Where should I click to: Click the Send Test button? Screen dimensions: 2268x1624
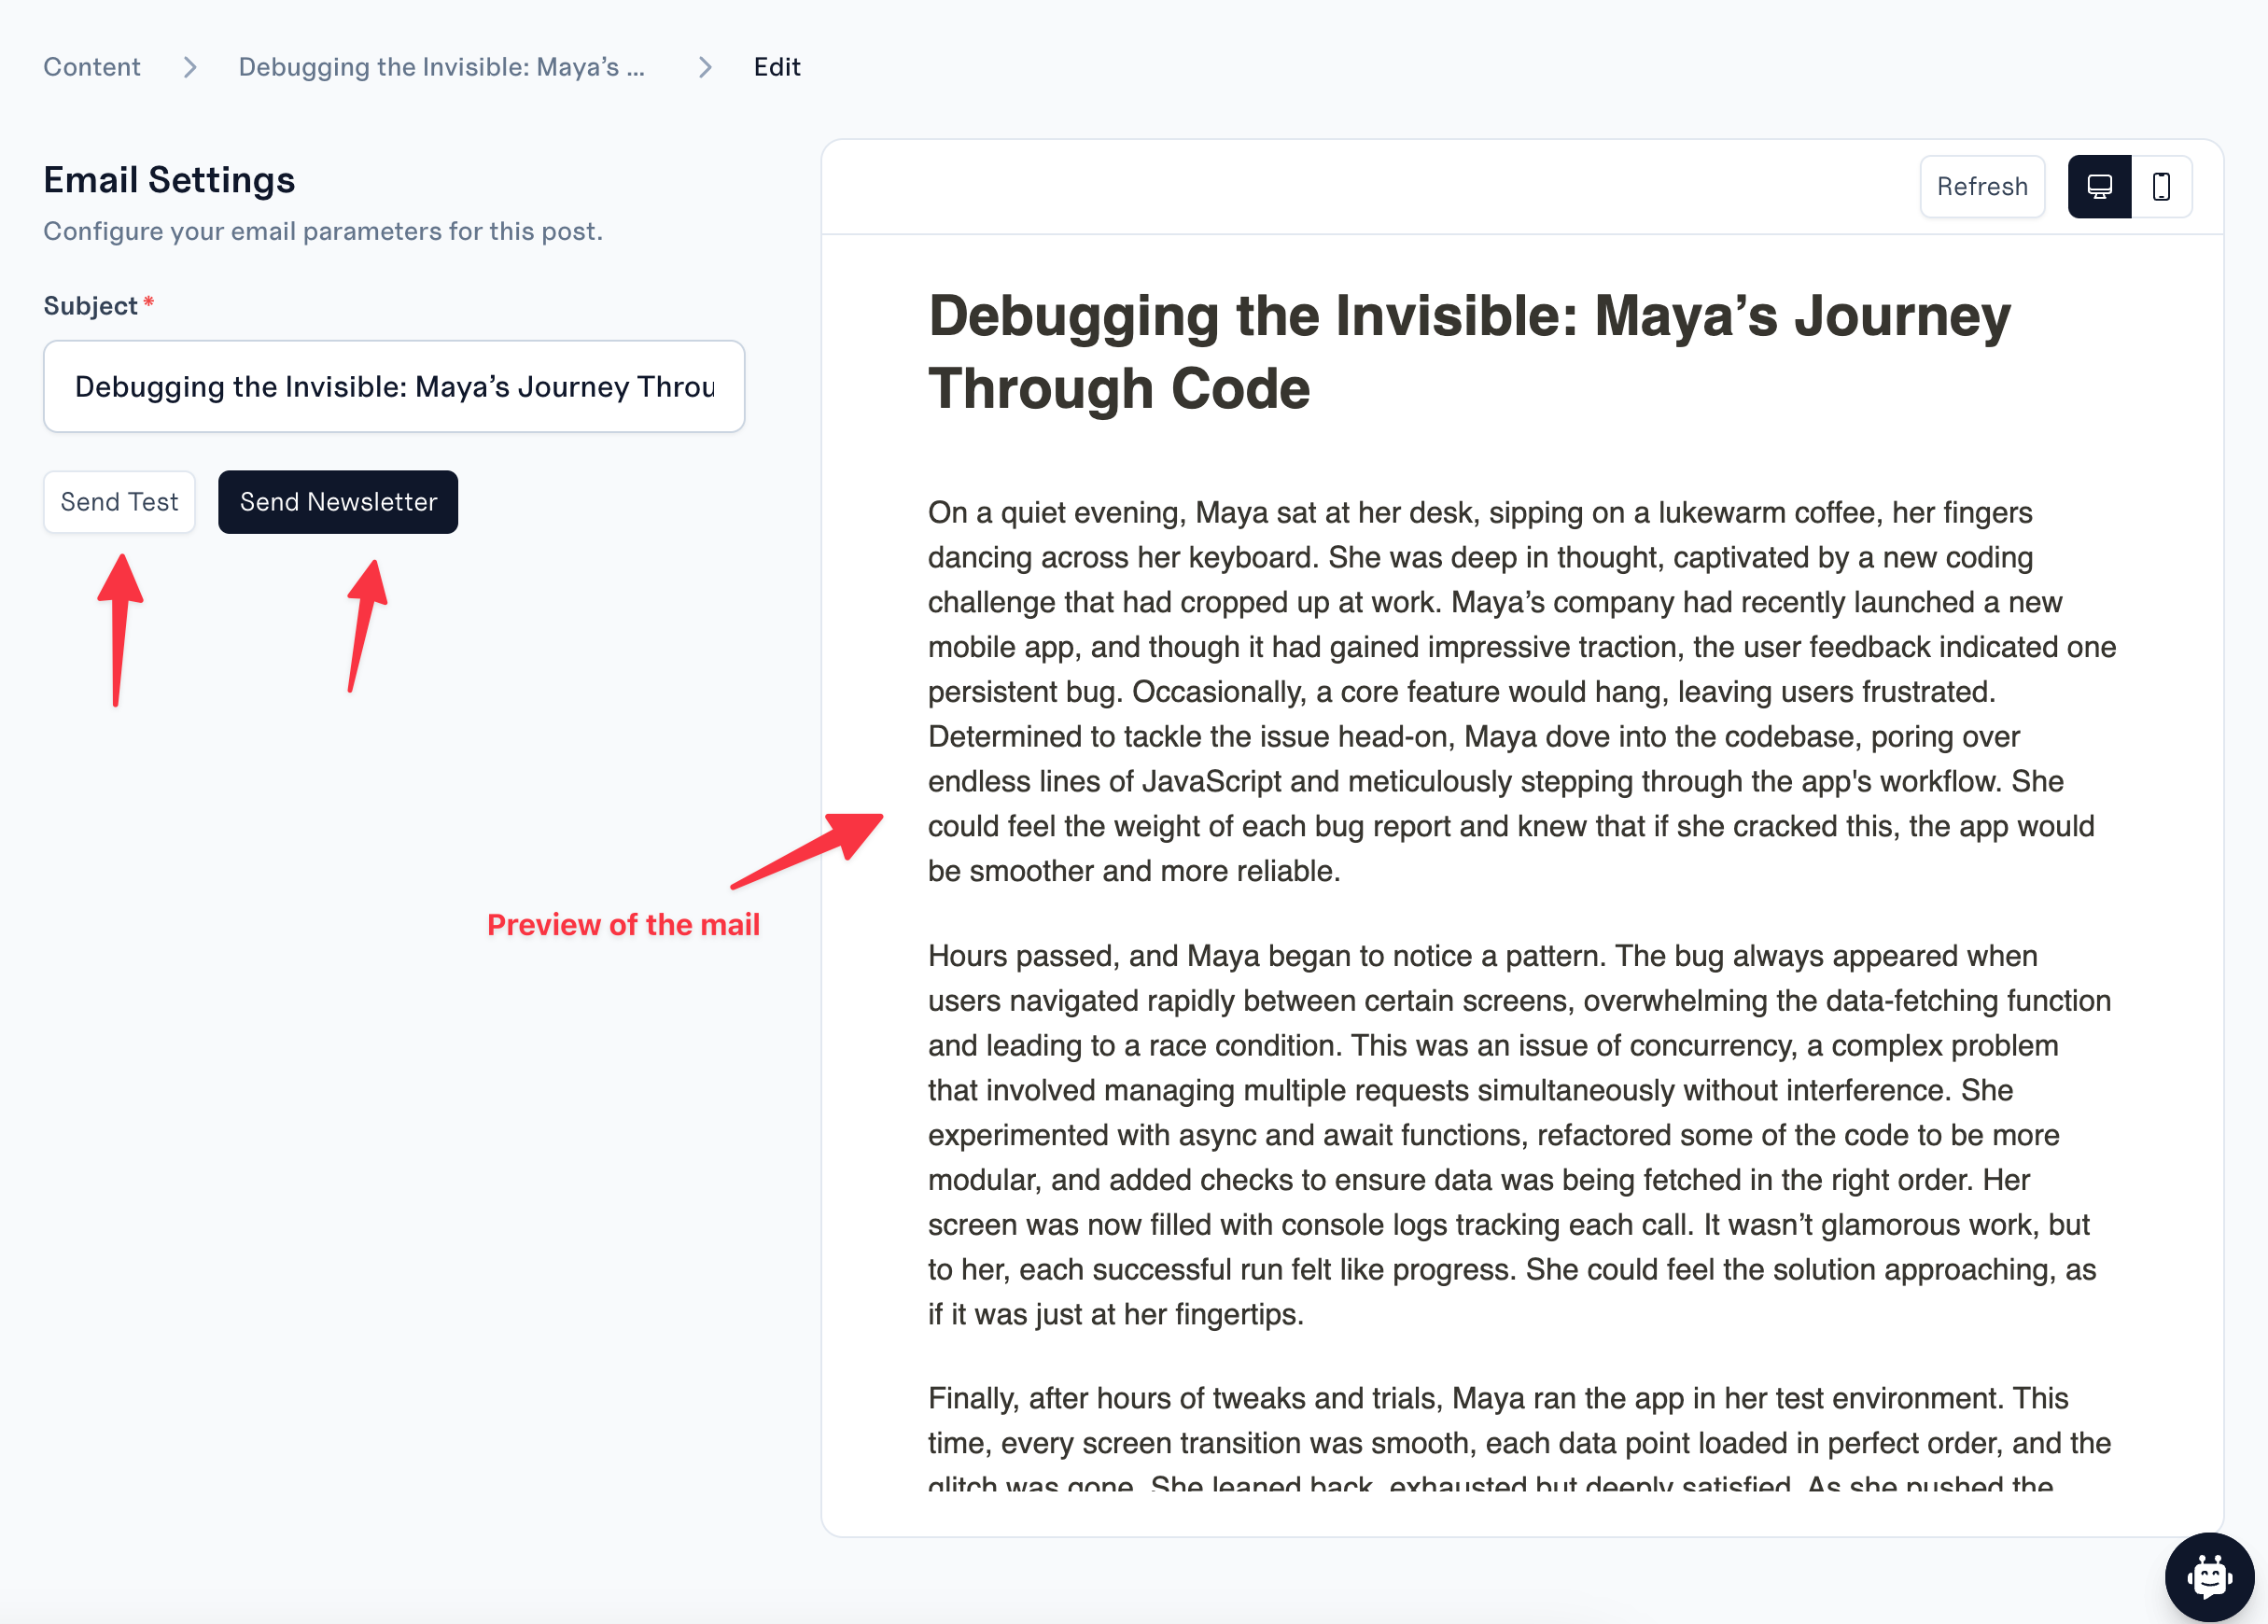coord(119,502)
